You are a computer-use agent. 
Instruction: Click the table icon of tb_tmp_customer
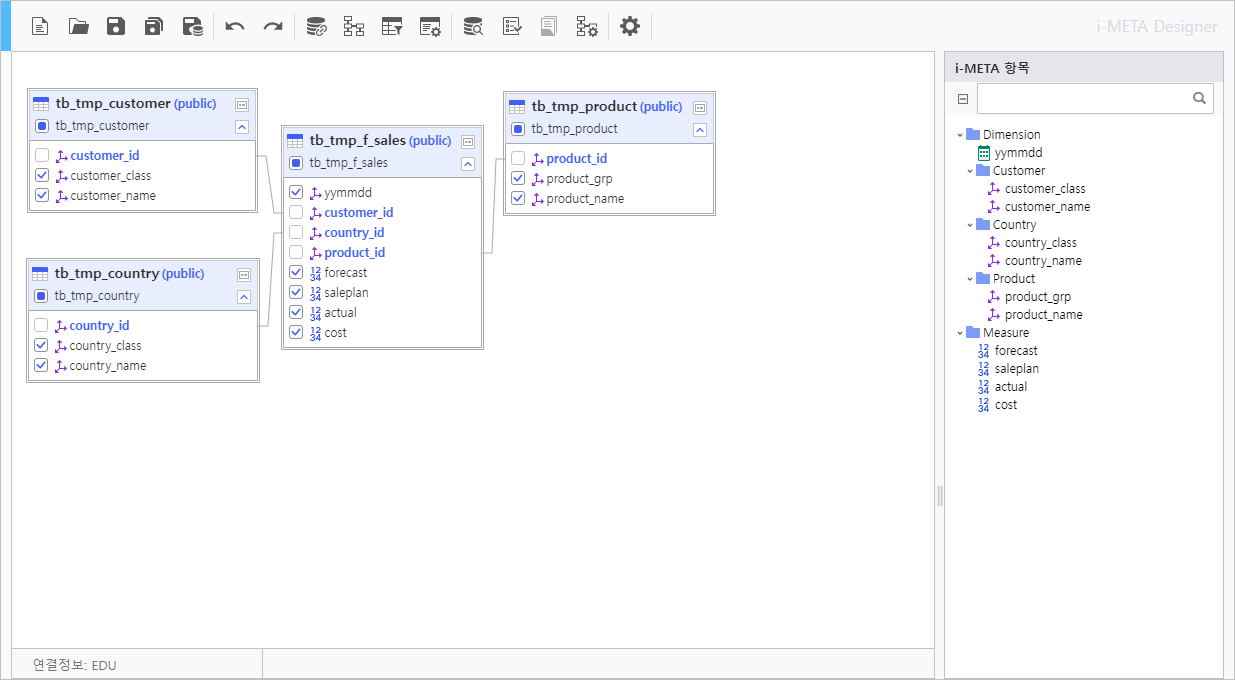pos(41,104)
